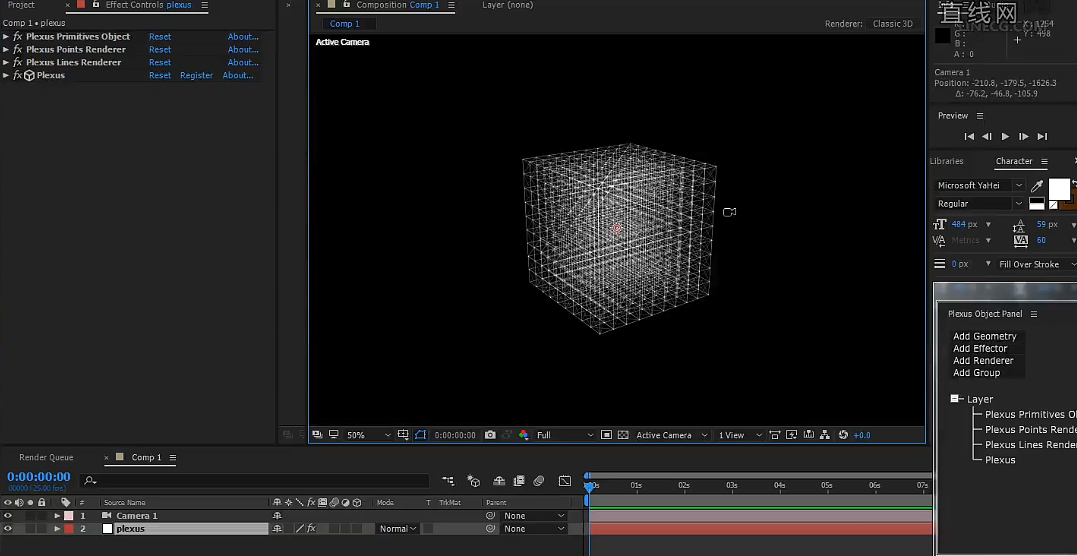Screen dimensions: 1077x556
Task: Switch to the Render Queue tab
Action: point(46,457)
